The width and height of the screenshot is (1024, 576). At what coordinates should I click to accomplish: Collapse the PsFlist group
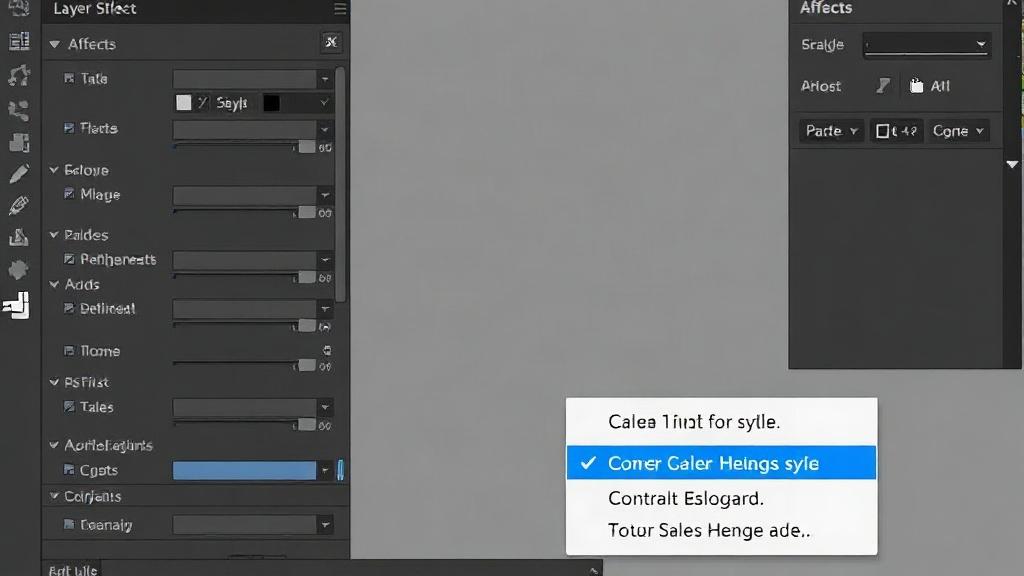coord(54,382)
